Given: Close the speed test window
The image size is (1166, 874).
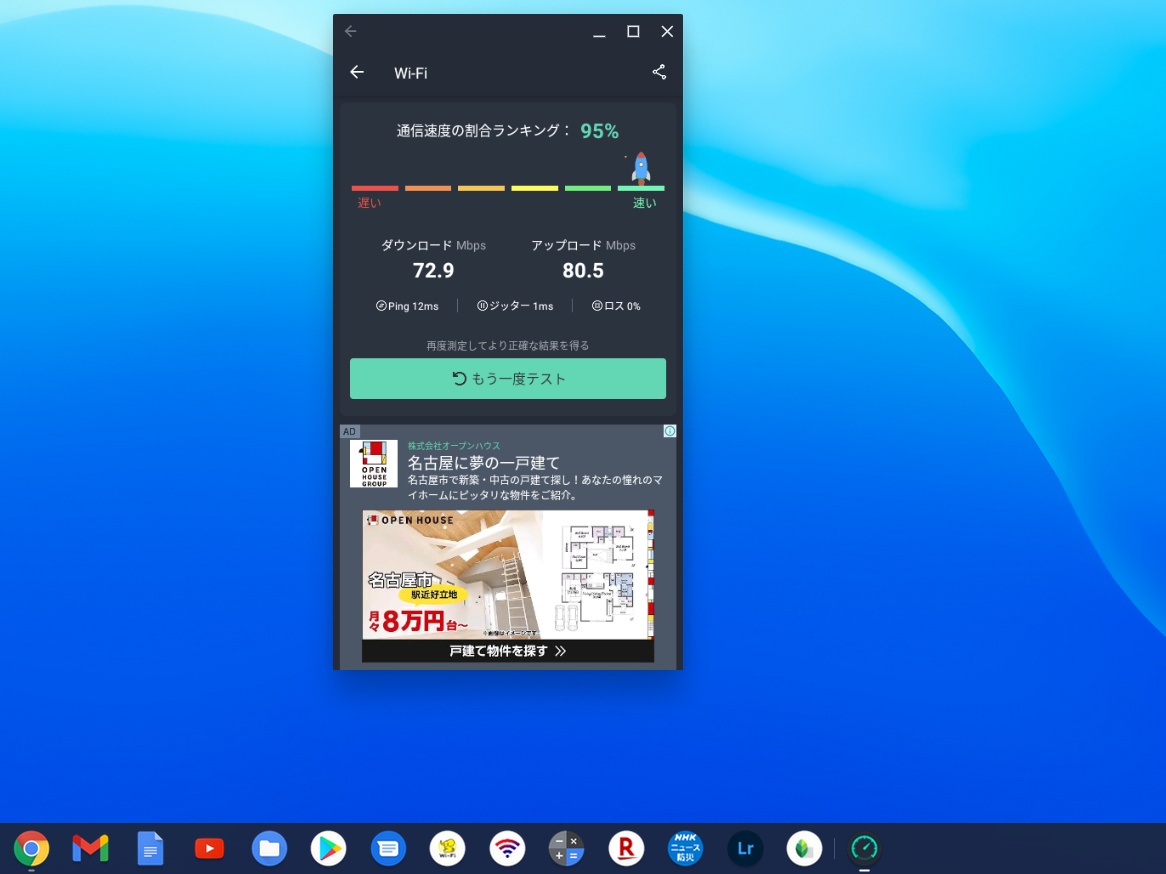Looking at the screenshot, I should point(667,31).
